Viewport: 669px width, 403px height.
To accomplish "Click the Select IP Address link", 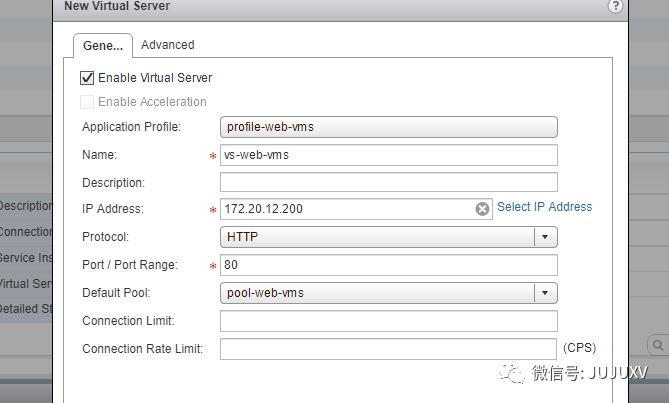I will [x=544, y=207].
